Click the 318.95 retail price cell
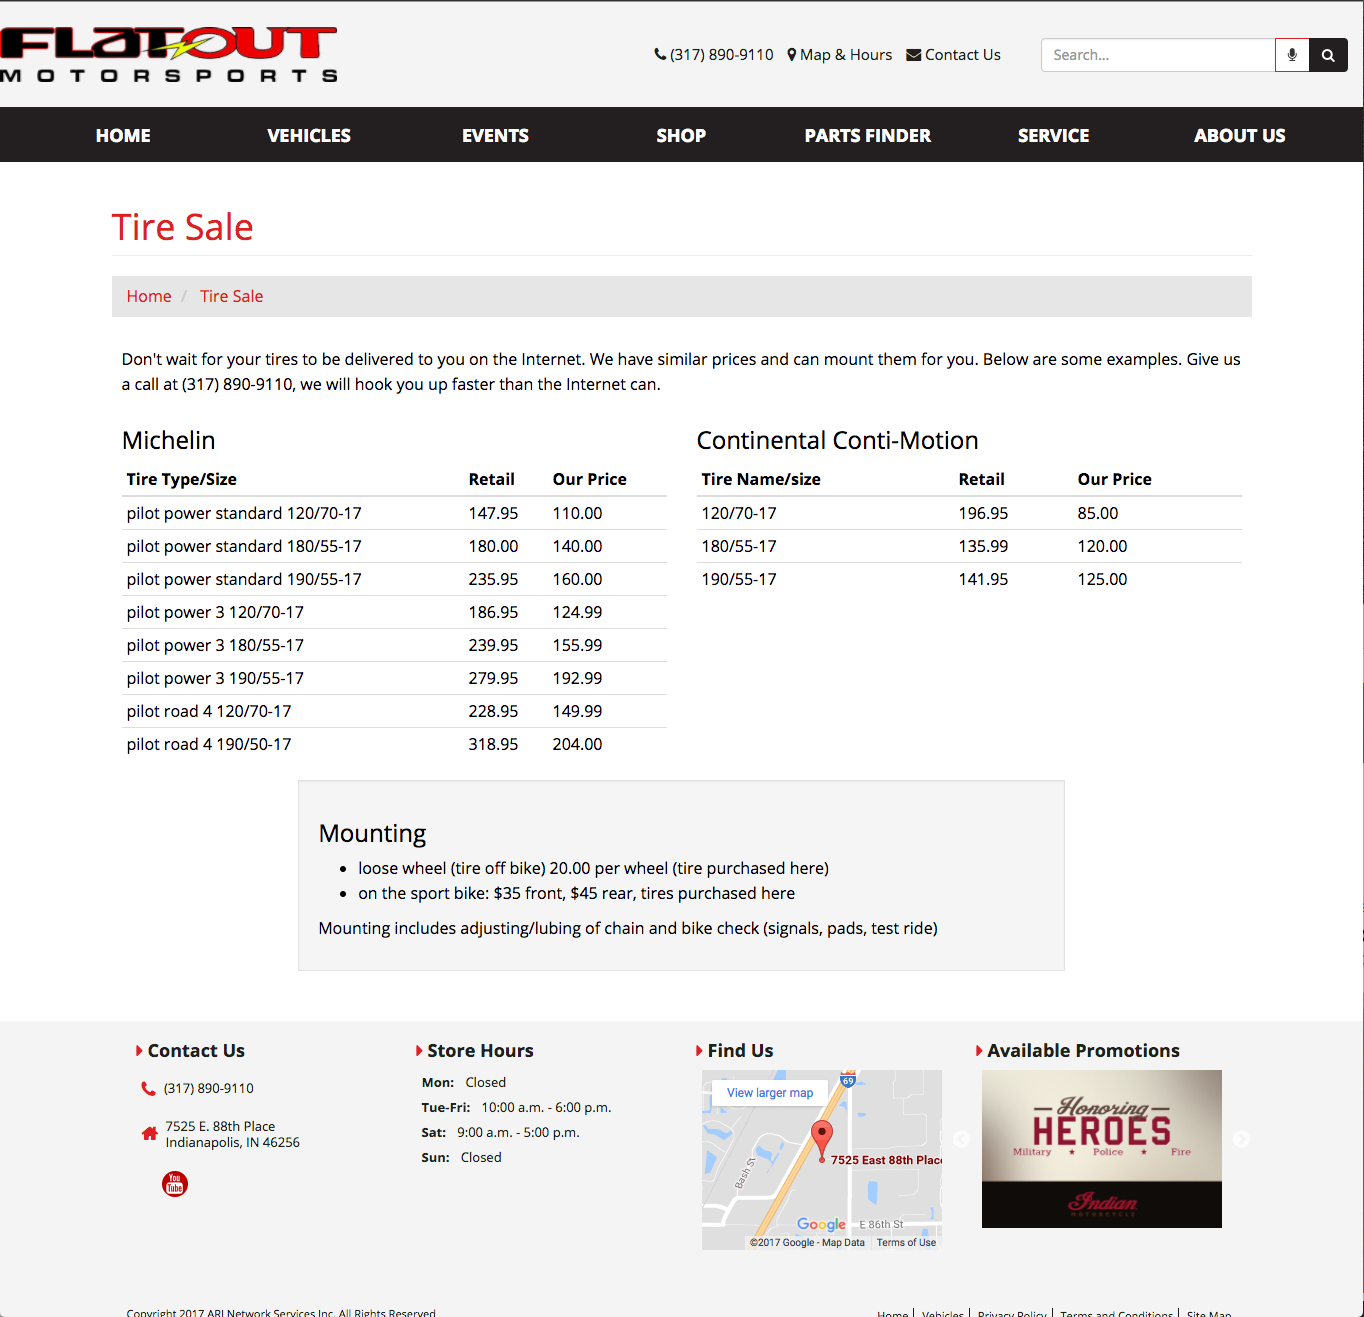Screen dimensions: 1364x1317 pos(493,744)
